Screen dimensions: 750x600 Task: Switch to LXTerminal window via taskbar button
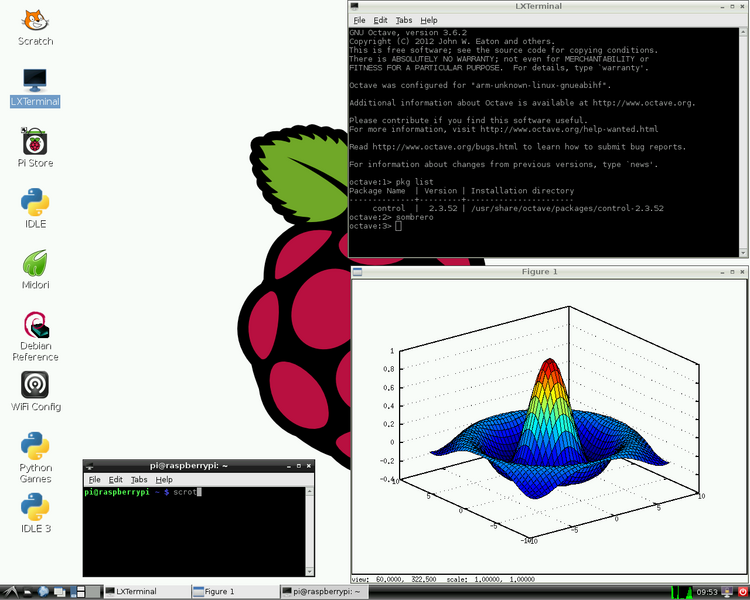coord(146,592)
